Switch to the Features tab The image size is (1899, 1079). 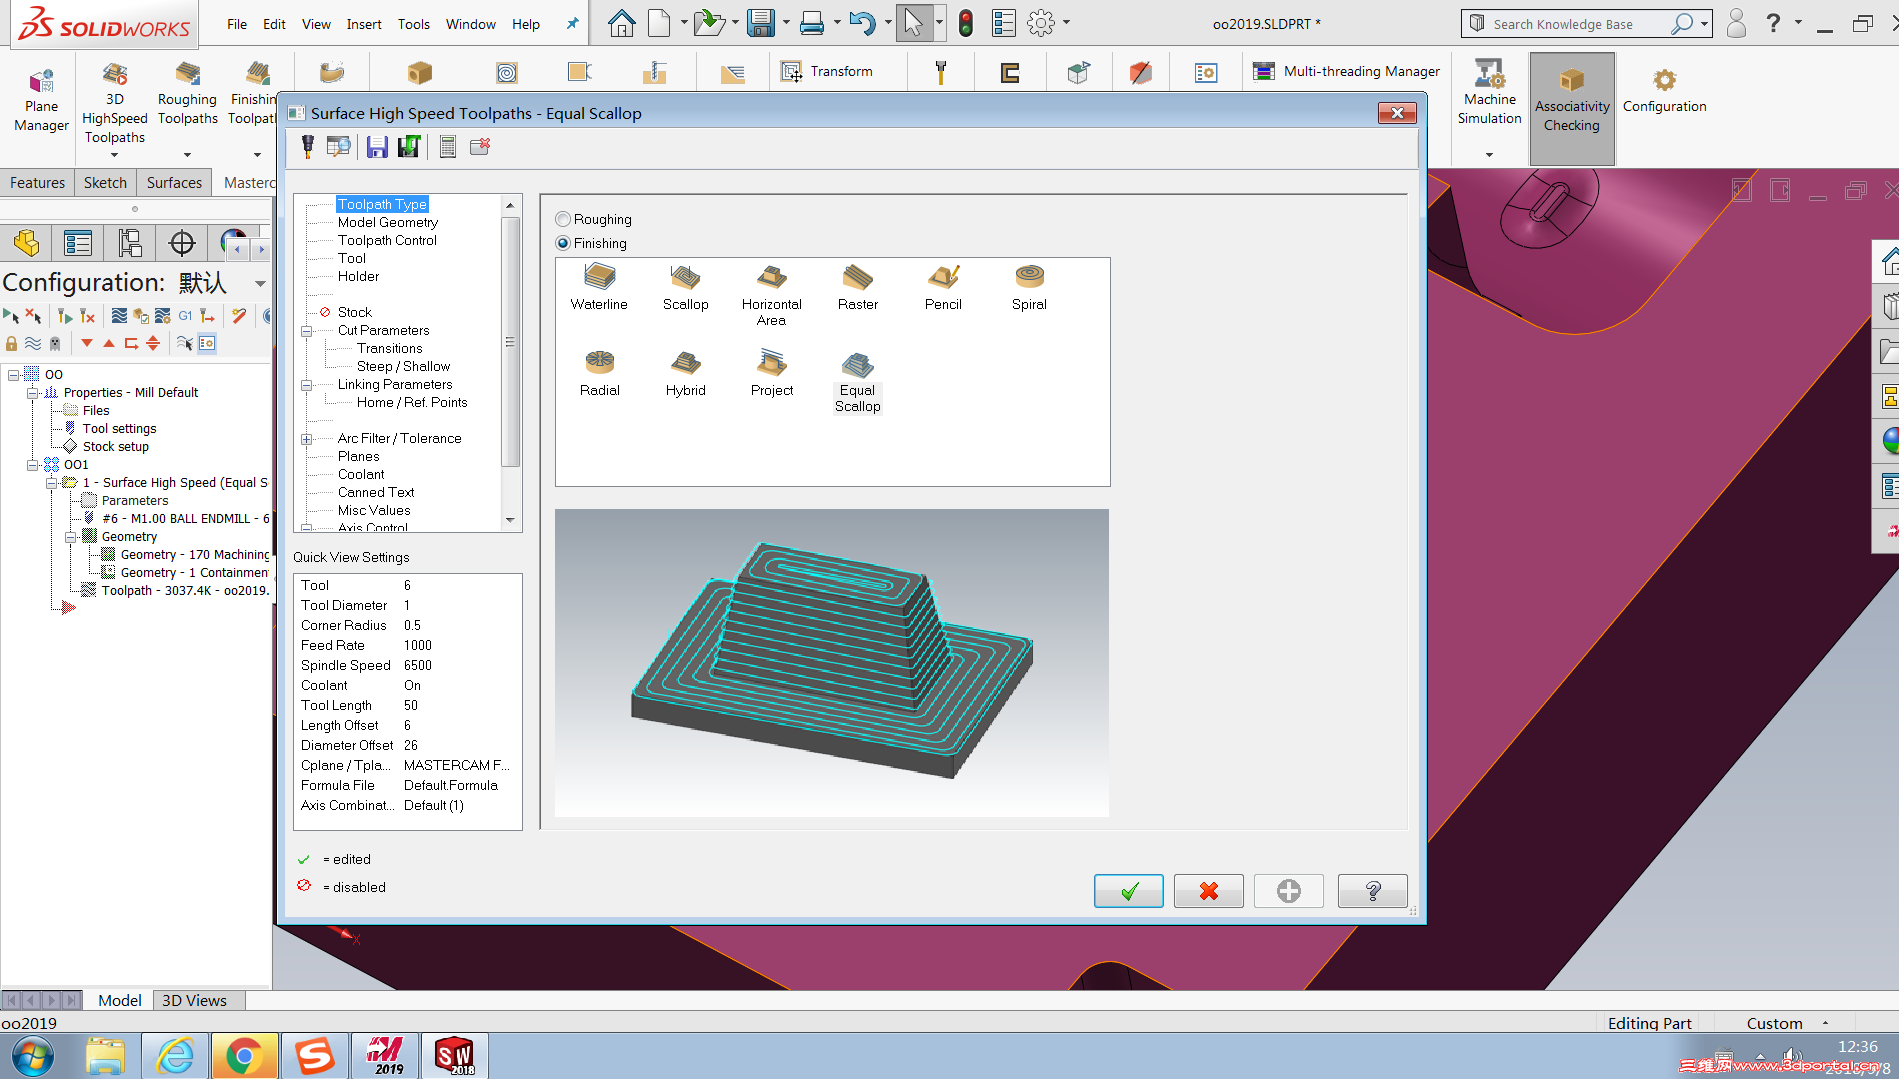(37, 183)
